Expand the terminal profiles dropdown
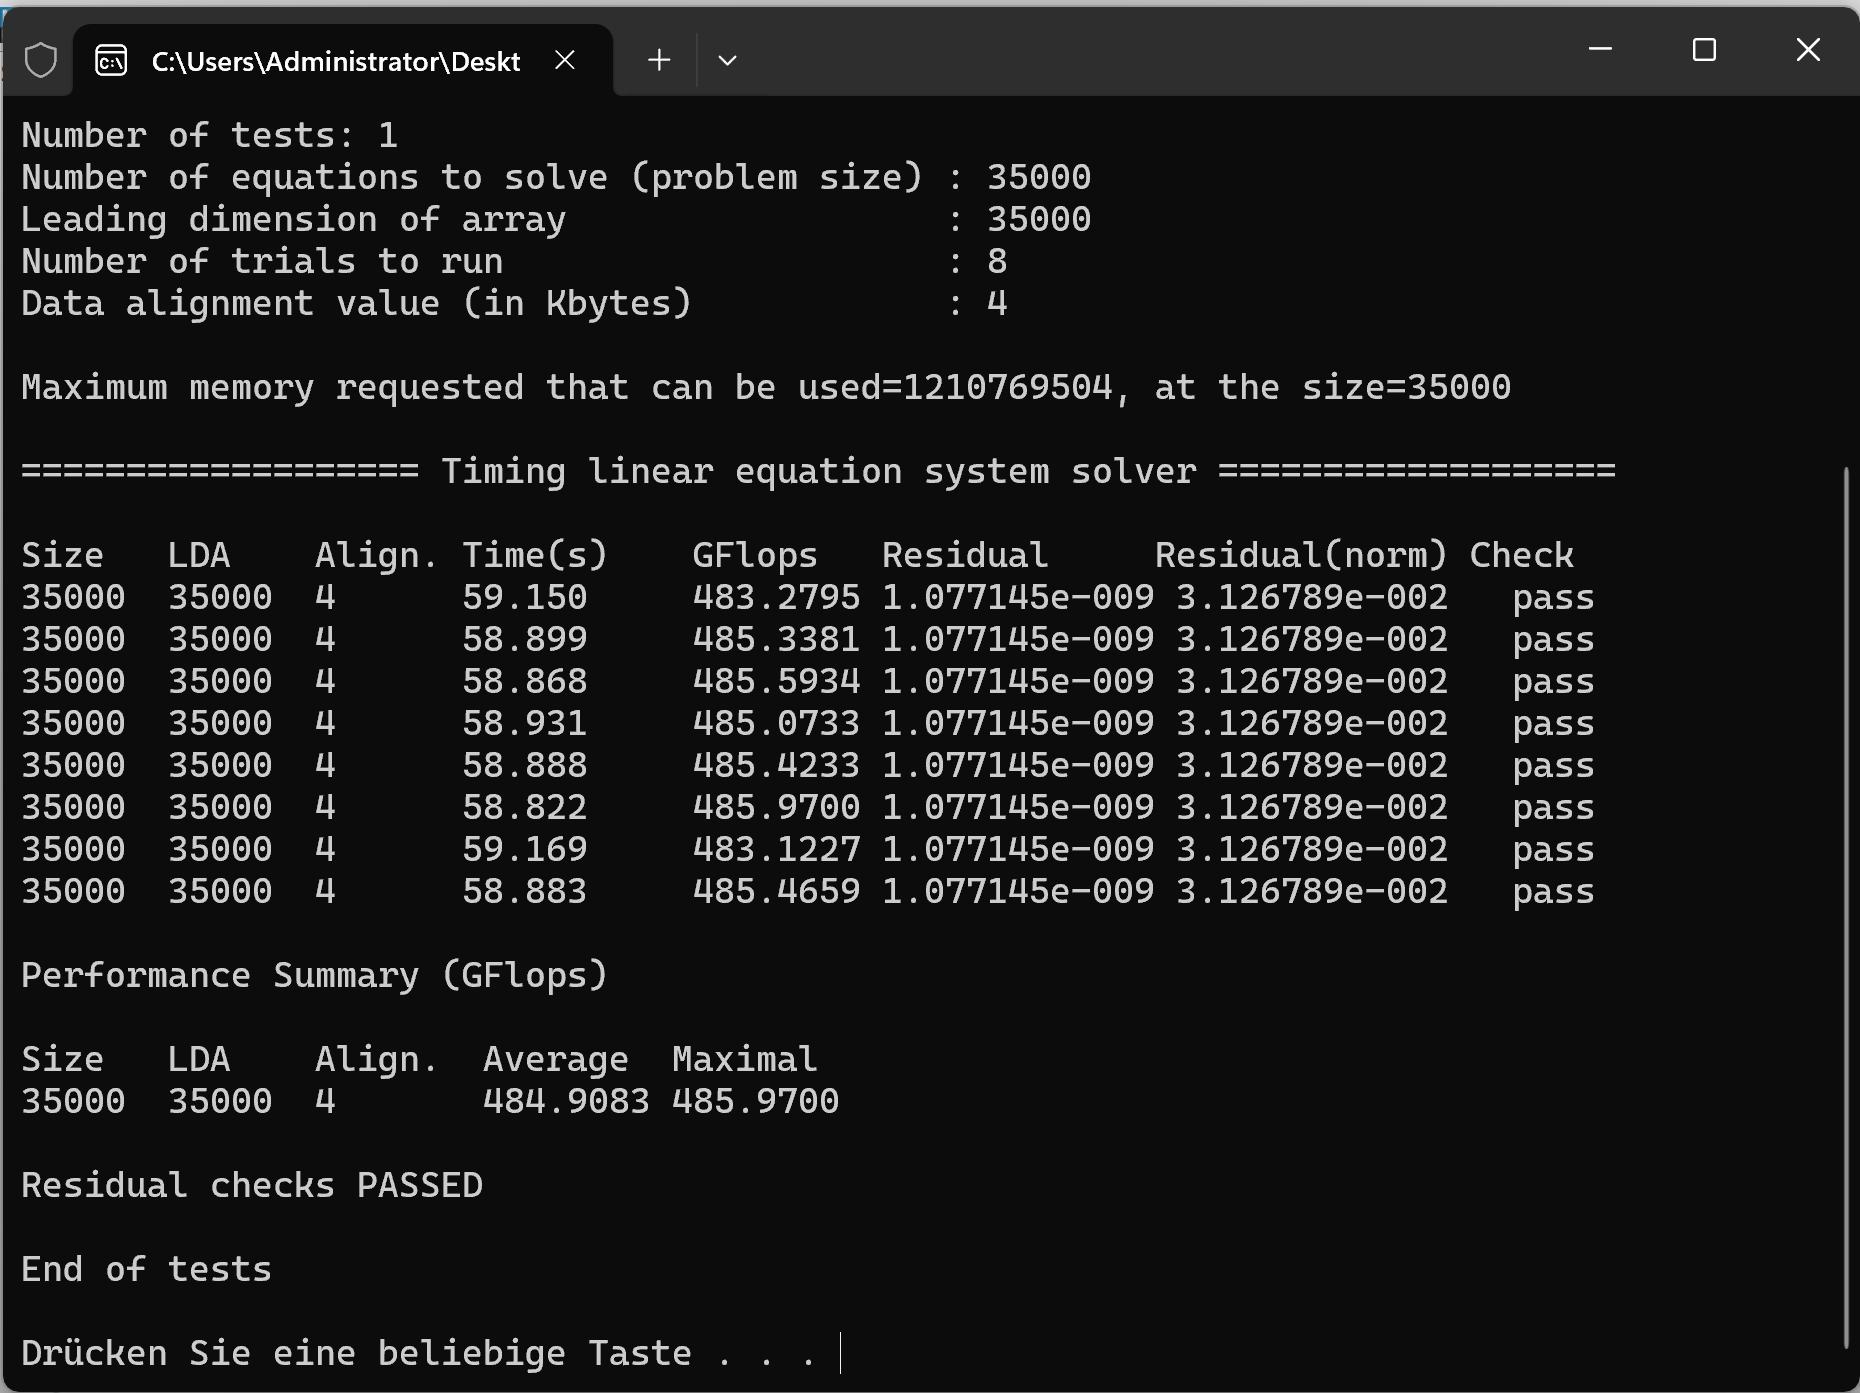This screenshot has width=1860, height=1393. pos(727,61)
